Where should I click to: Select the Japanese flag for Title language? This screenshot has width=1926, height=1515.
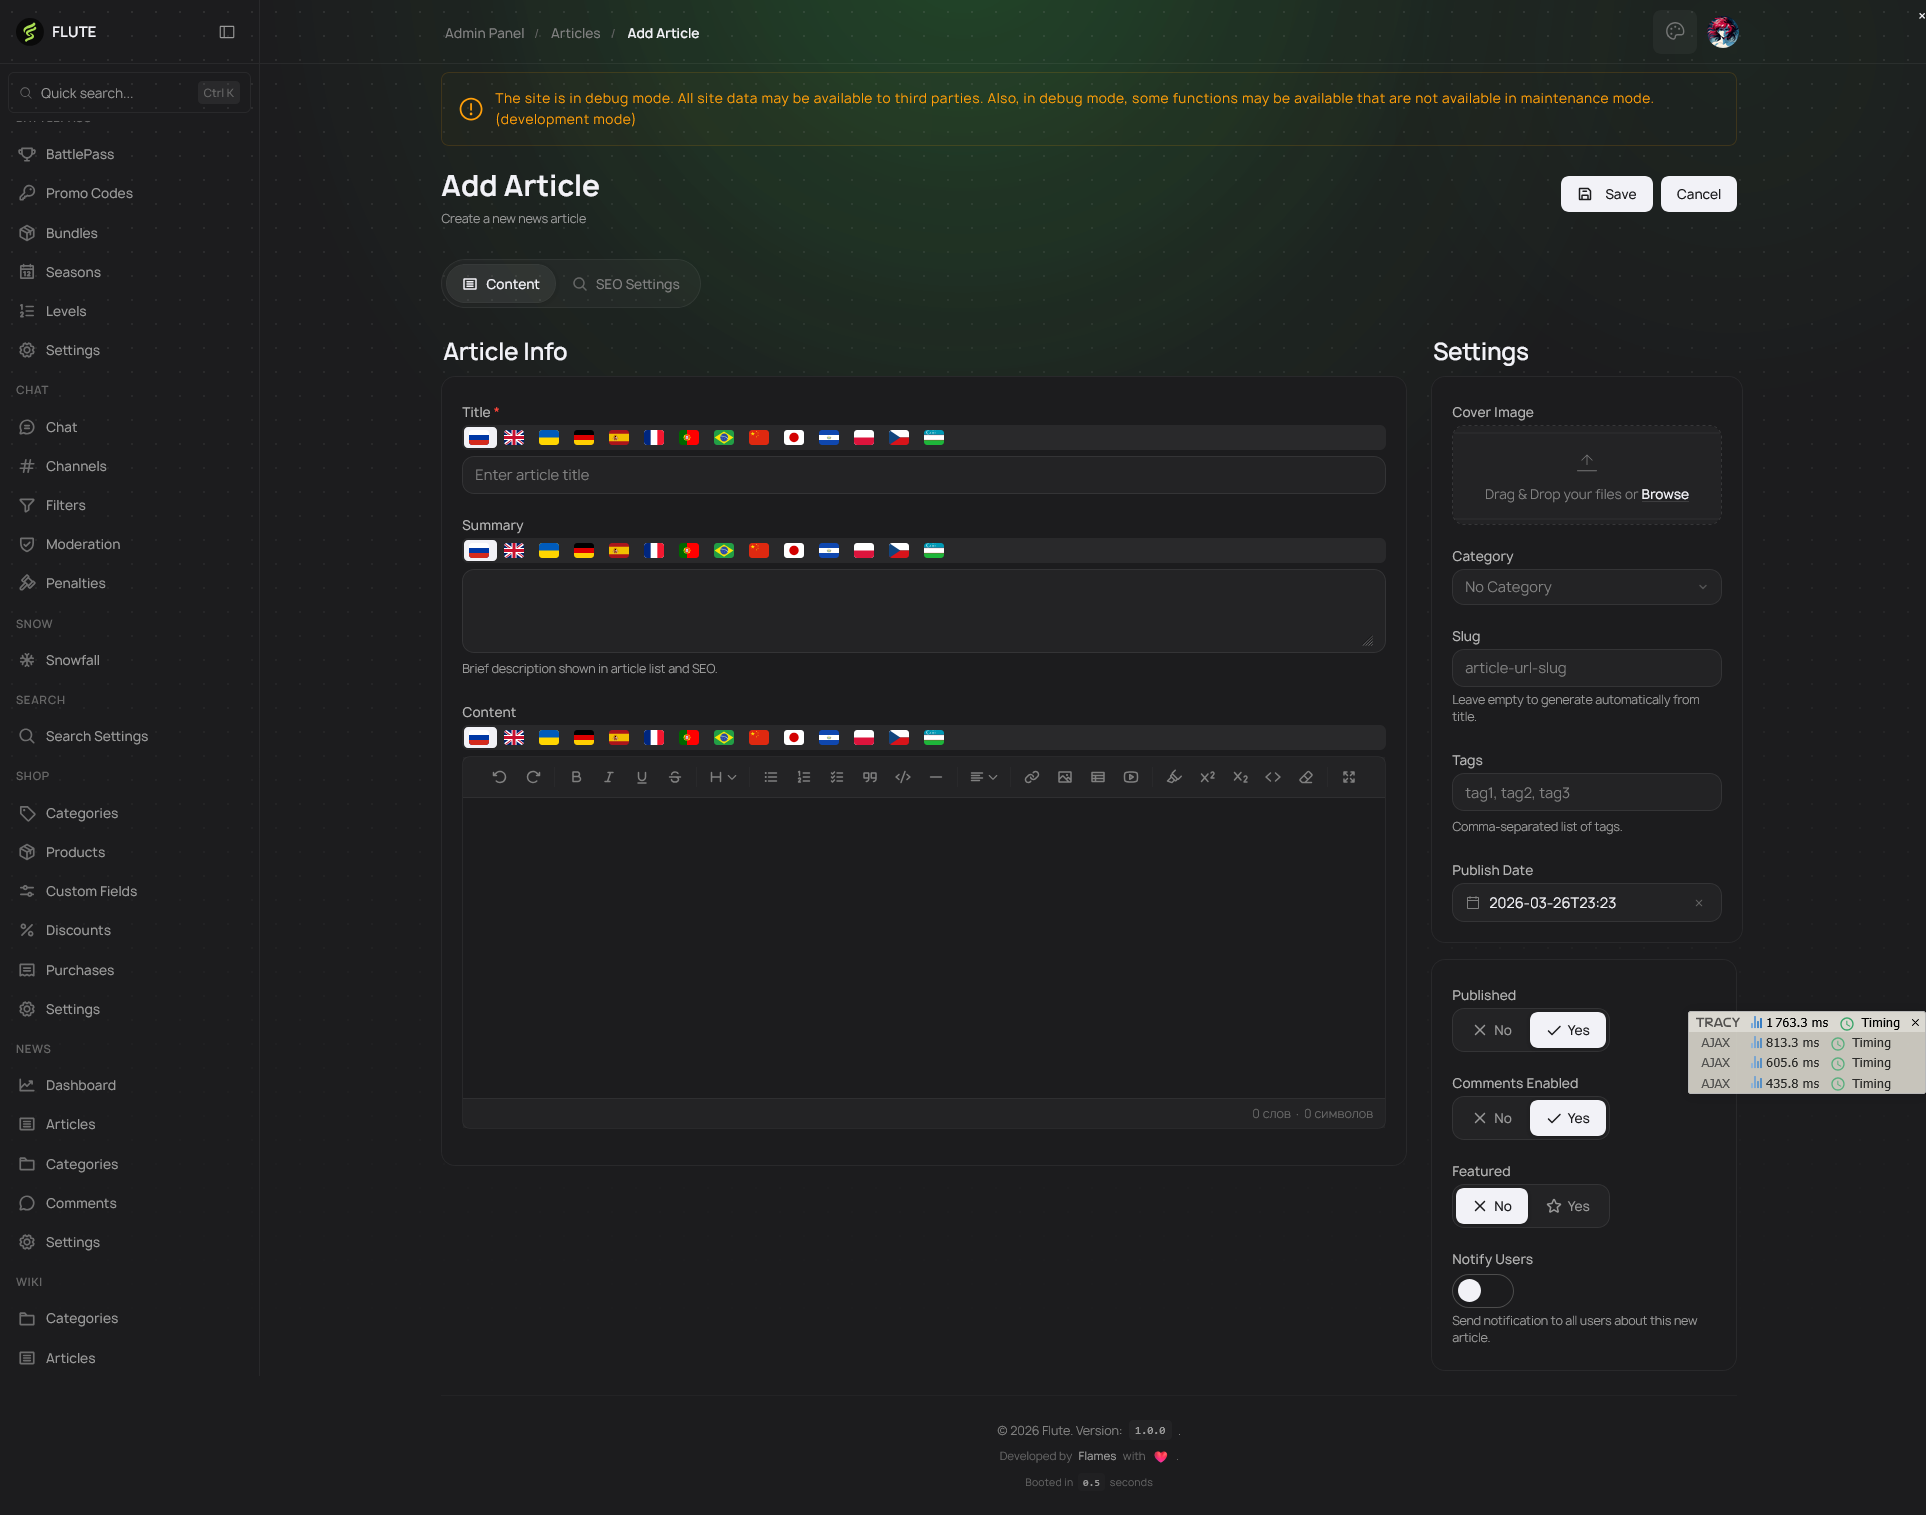794,437
